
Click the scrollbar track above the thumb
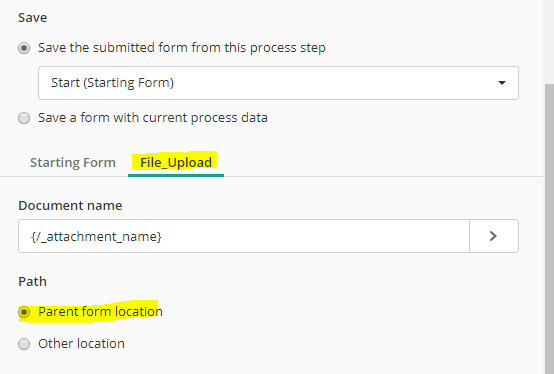pyautogui.click(x=549, y=42)
